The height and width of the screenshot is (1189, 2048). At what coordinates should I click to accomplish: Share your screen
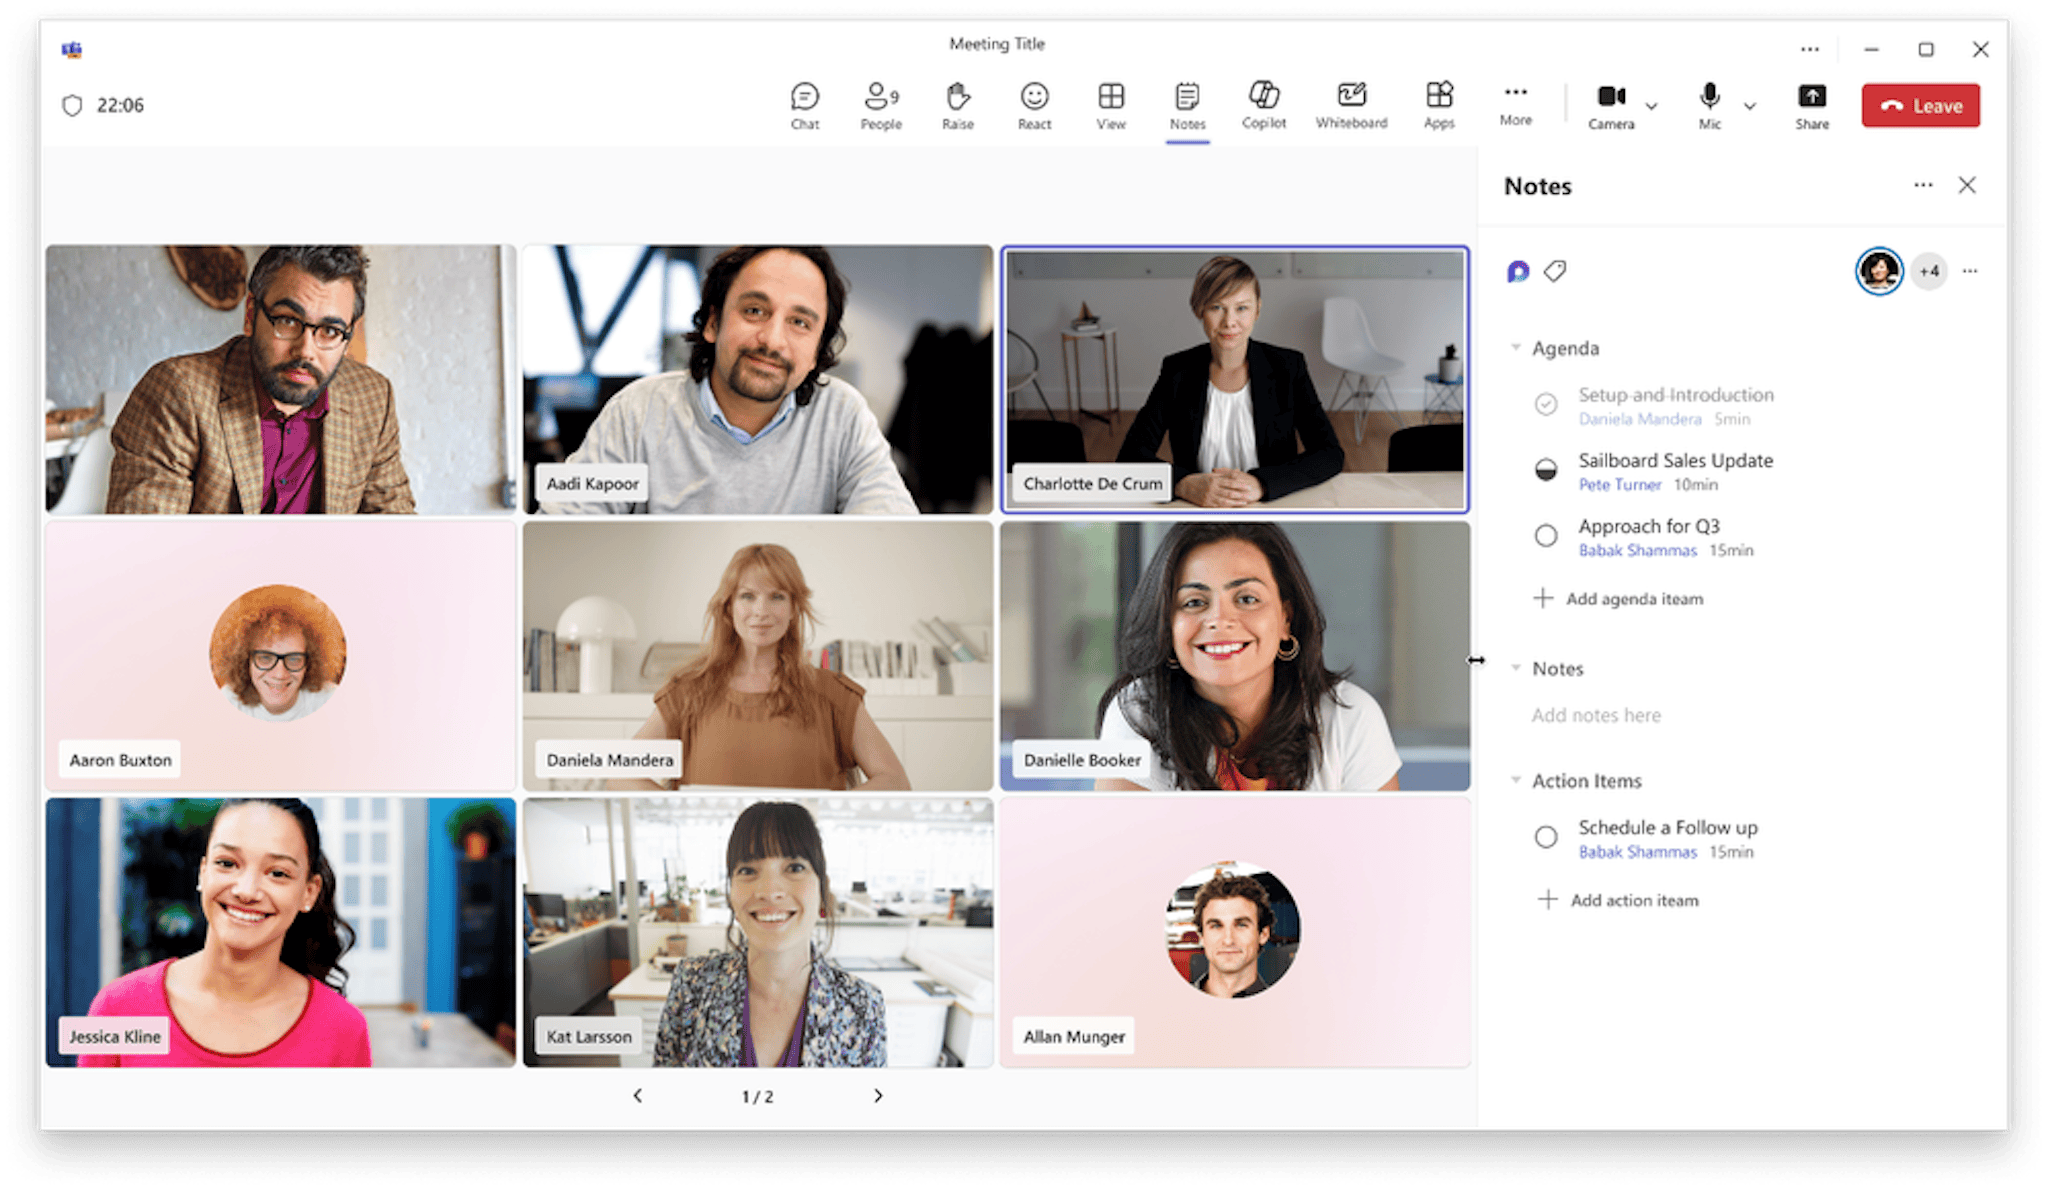[1812, 106]
